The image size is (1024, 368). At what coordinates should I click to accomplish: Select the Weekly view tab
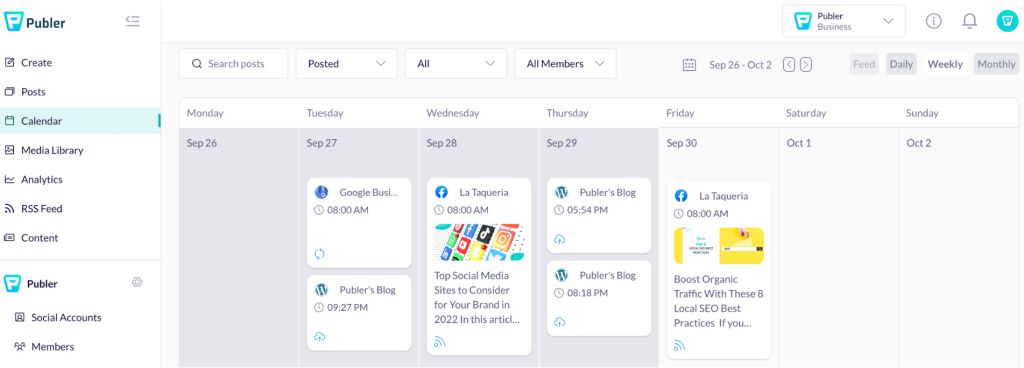tap(945, 64)
